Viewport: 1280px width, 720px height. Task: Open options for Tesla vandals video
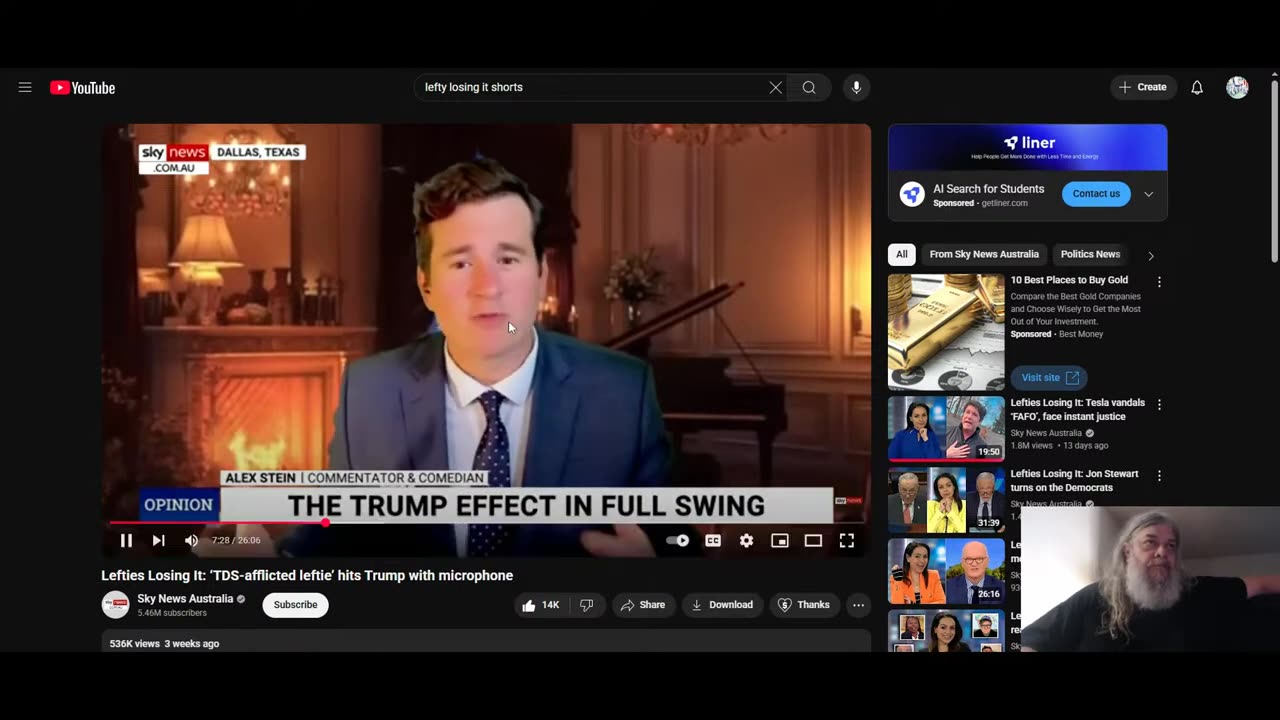(1159, 405)
